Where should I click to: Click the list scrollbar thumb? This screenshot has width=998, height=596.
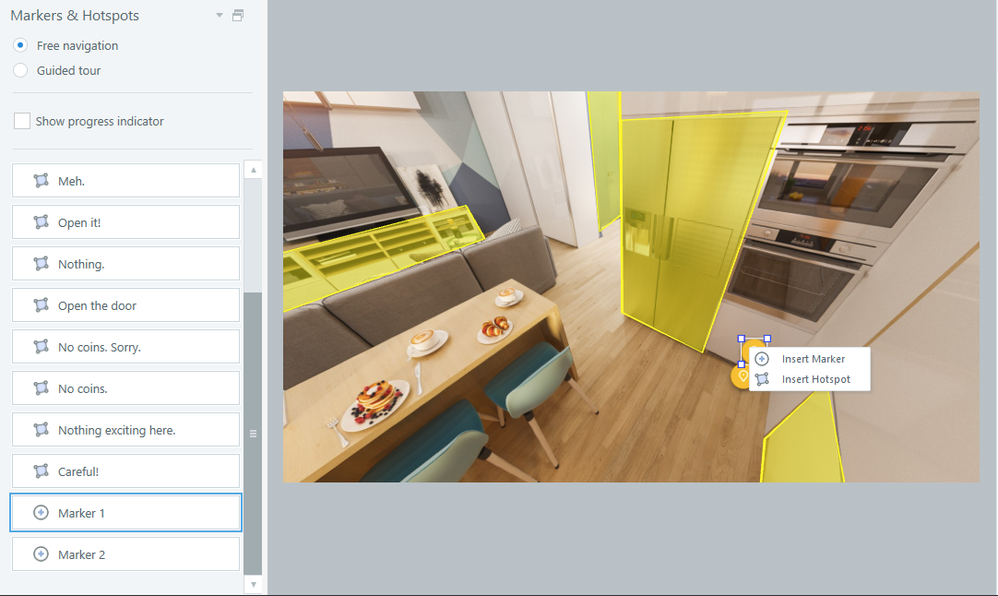(253, 434)
